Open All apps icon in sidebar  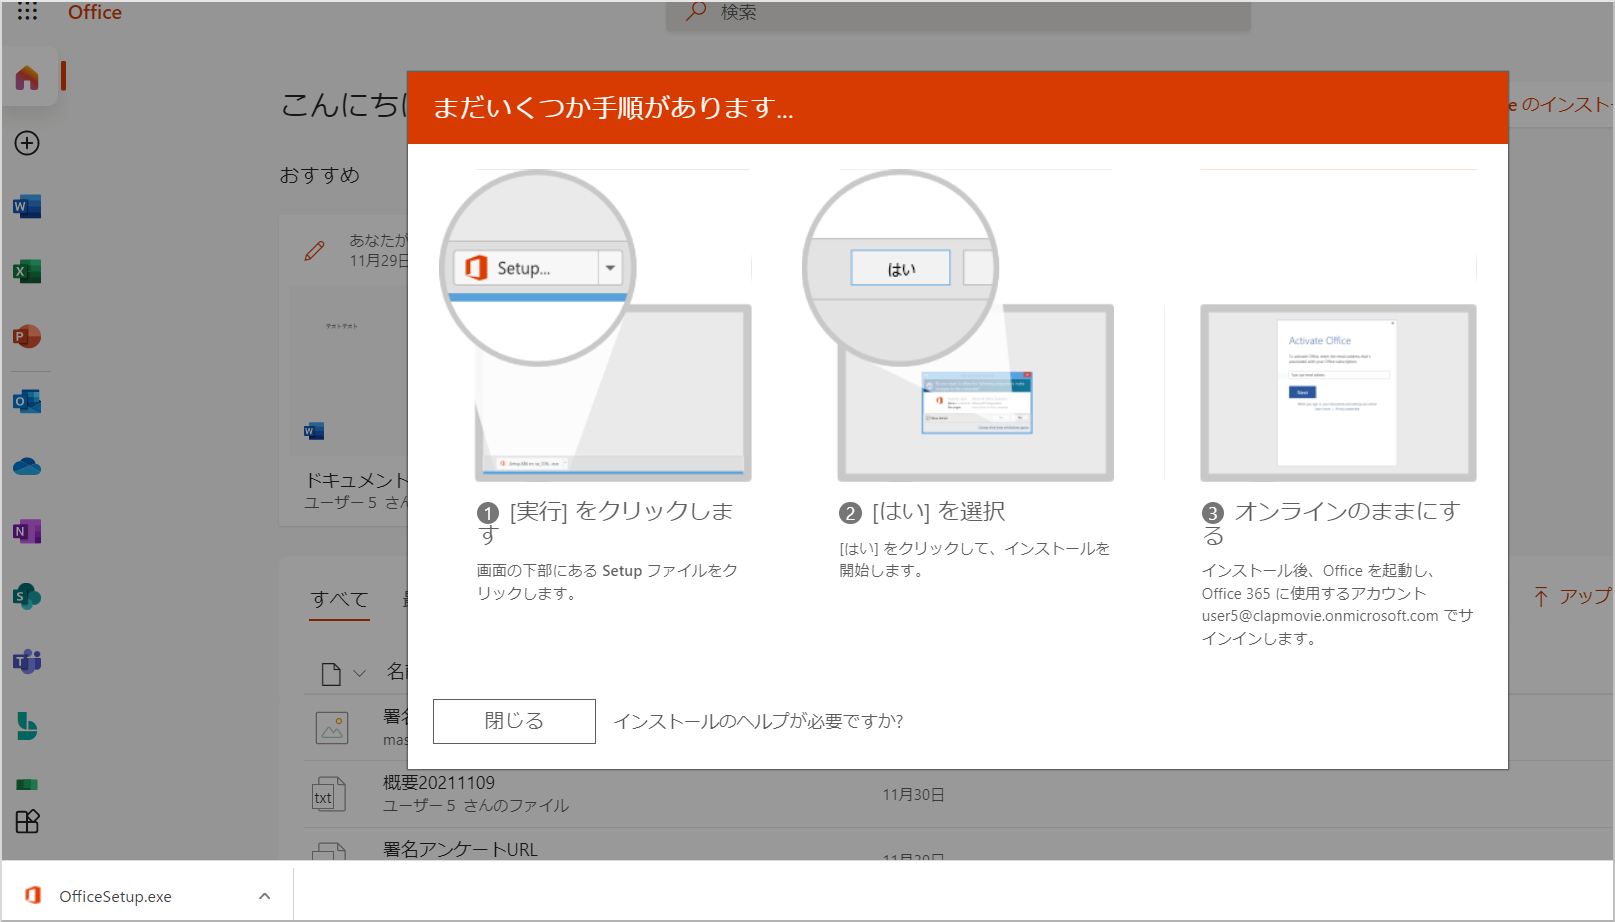(x=27, y=821)
